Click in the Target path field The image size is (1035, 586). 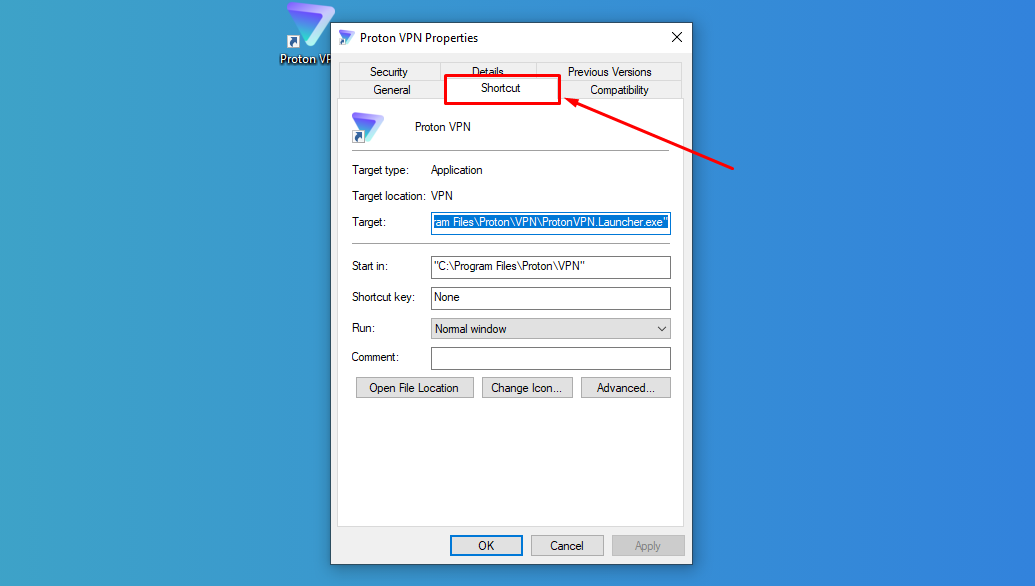click(x=551, y=222)
